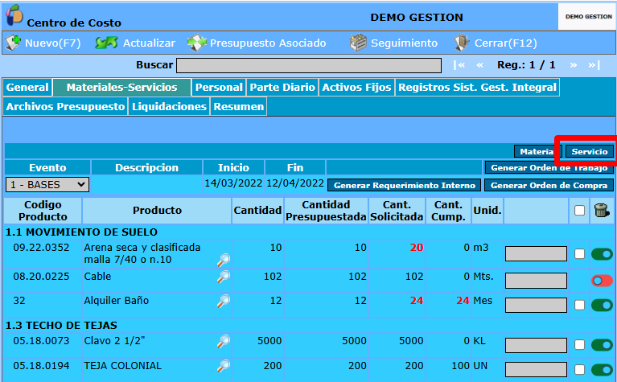Click the gray input field in TEJA COLONIAL row
Screen dimensions: 617x382
click(x=536, y=369)
